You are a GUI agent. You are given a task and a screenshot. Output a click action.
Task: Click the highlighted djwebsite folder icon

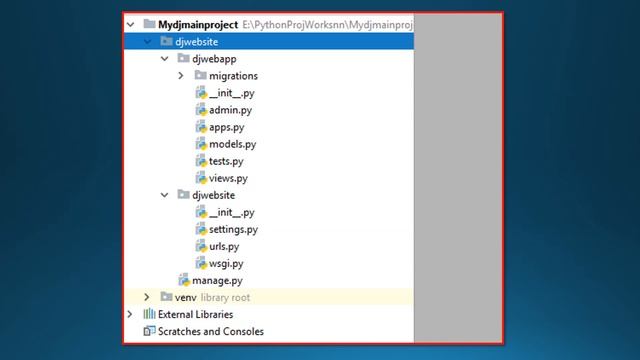tap(166, 41)
